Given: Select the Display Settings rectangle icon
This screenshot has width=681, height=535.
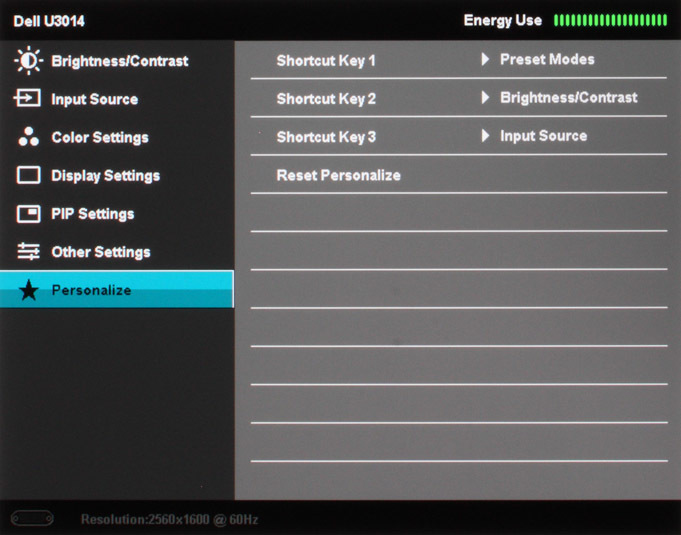Looking at the screenshot, I should (29, 175).
